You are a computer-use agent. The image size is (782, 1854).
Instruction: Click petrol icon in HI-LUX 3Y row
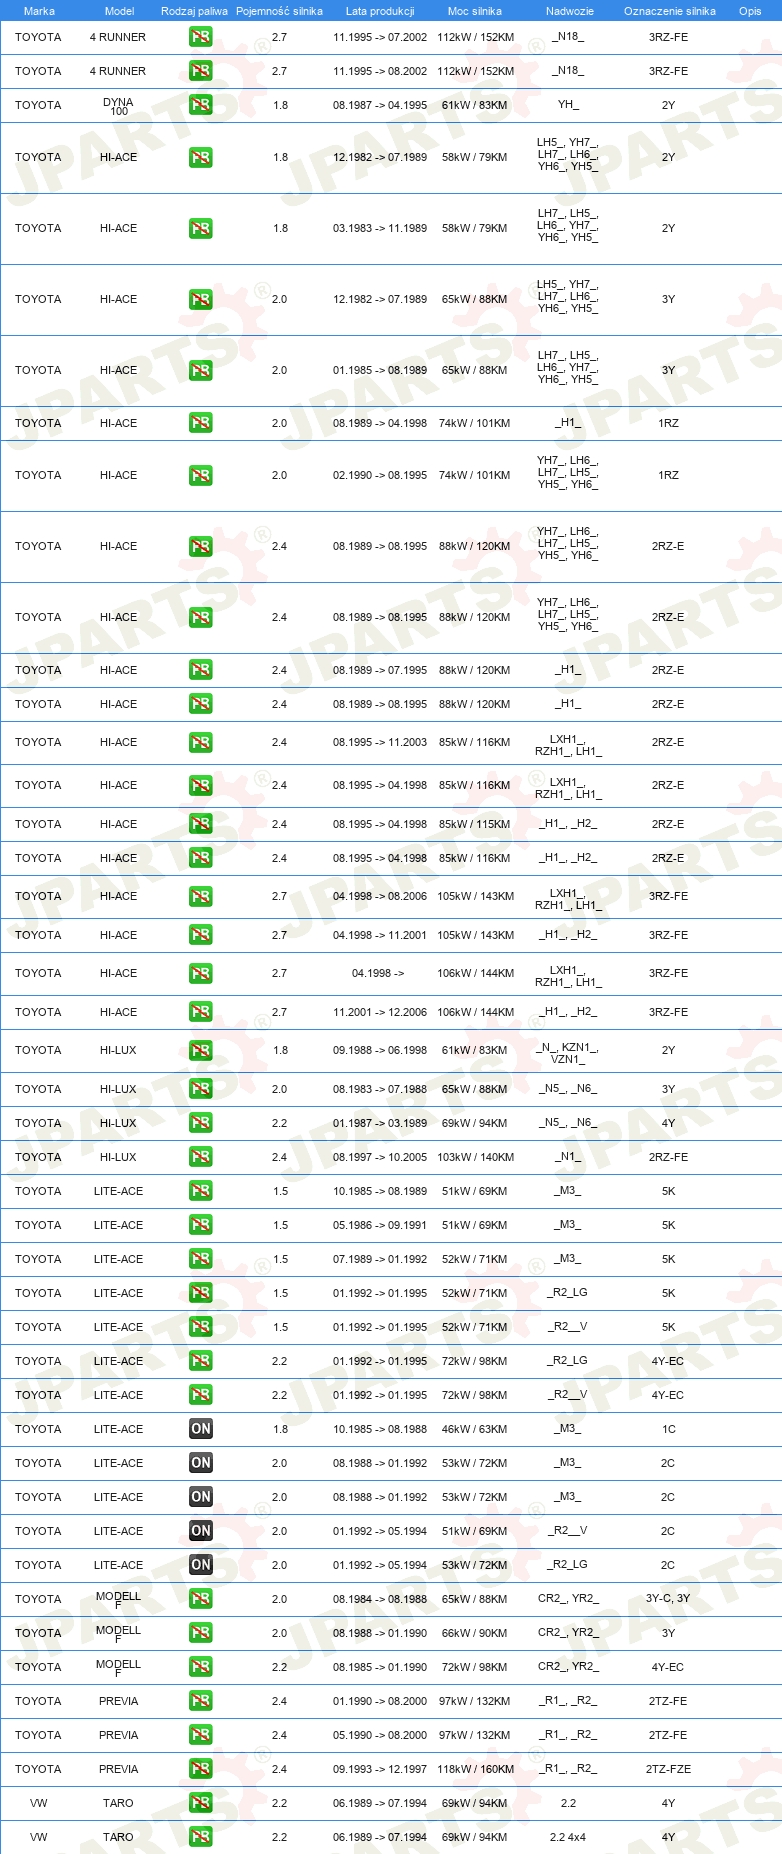coord(201,1089)
